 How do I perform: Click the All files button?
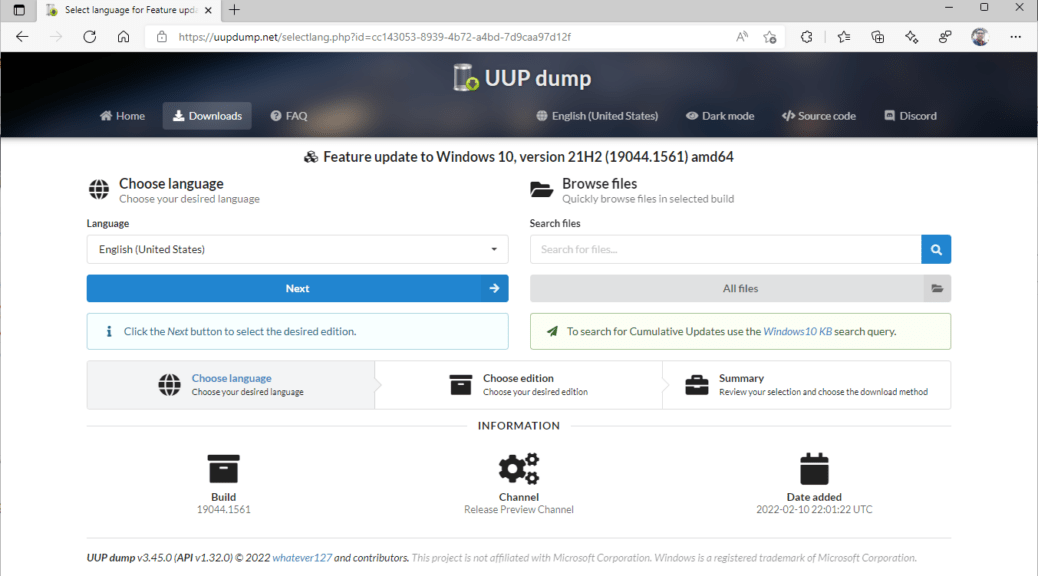tap(740, 288)
